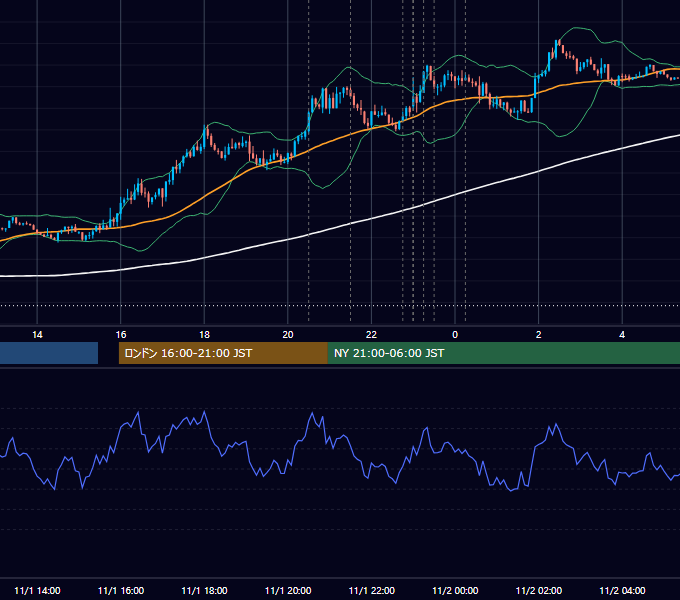This screenshot has height=600, width=680.
Task: Click the 14 hour axis label
Action: coord(37,335)
